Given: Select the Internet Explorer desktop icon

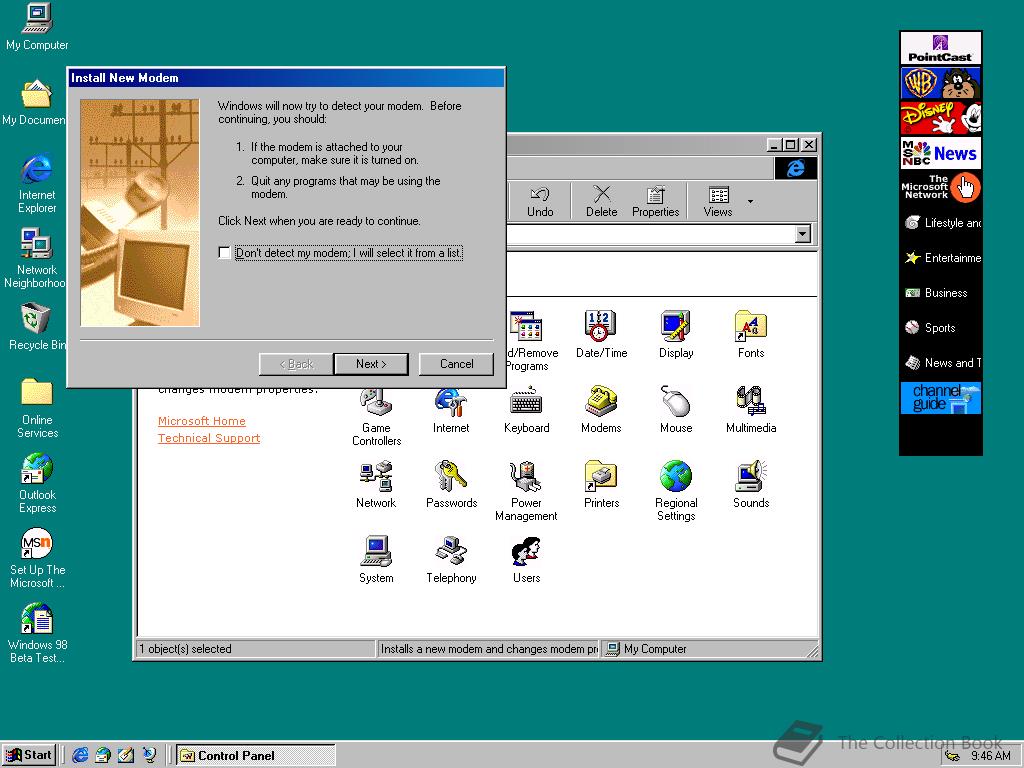Looking at the screenshot, I should coord(37,184).
